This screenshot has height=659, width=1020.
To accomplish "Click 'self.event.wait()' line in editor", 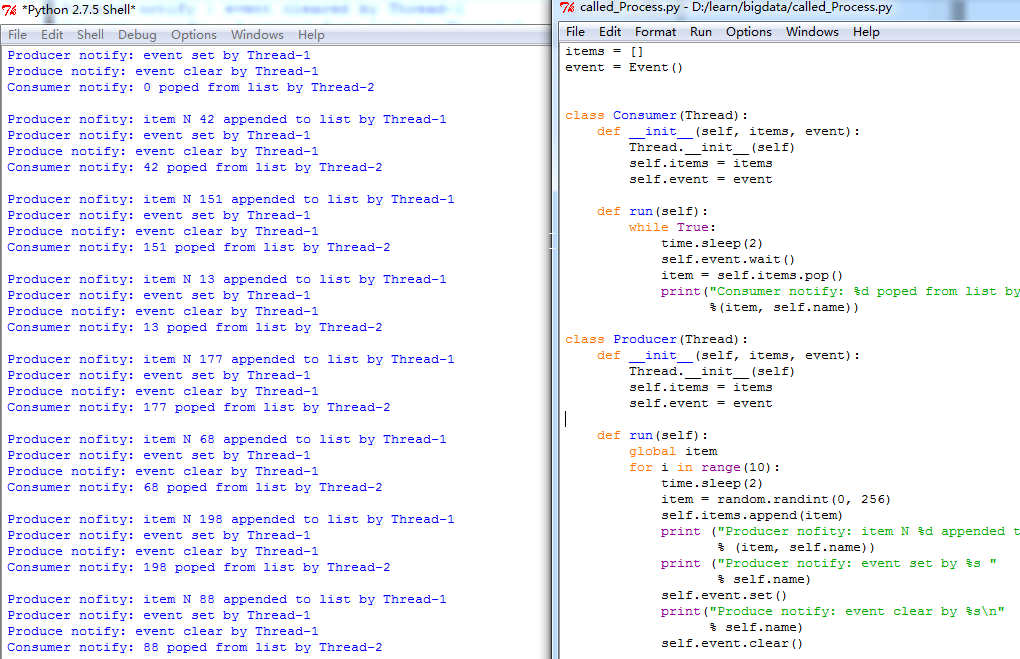I will tap(728, 259).
